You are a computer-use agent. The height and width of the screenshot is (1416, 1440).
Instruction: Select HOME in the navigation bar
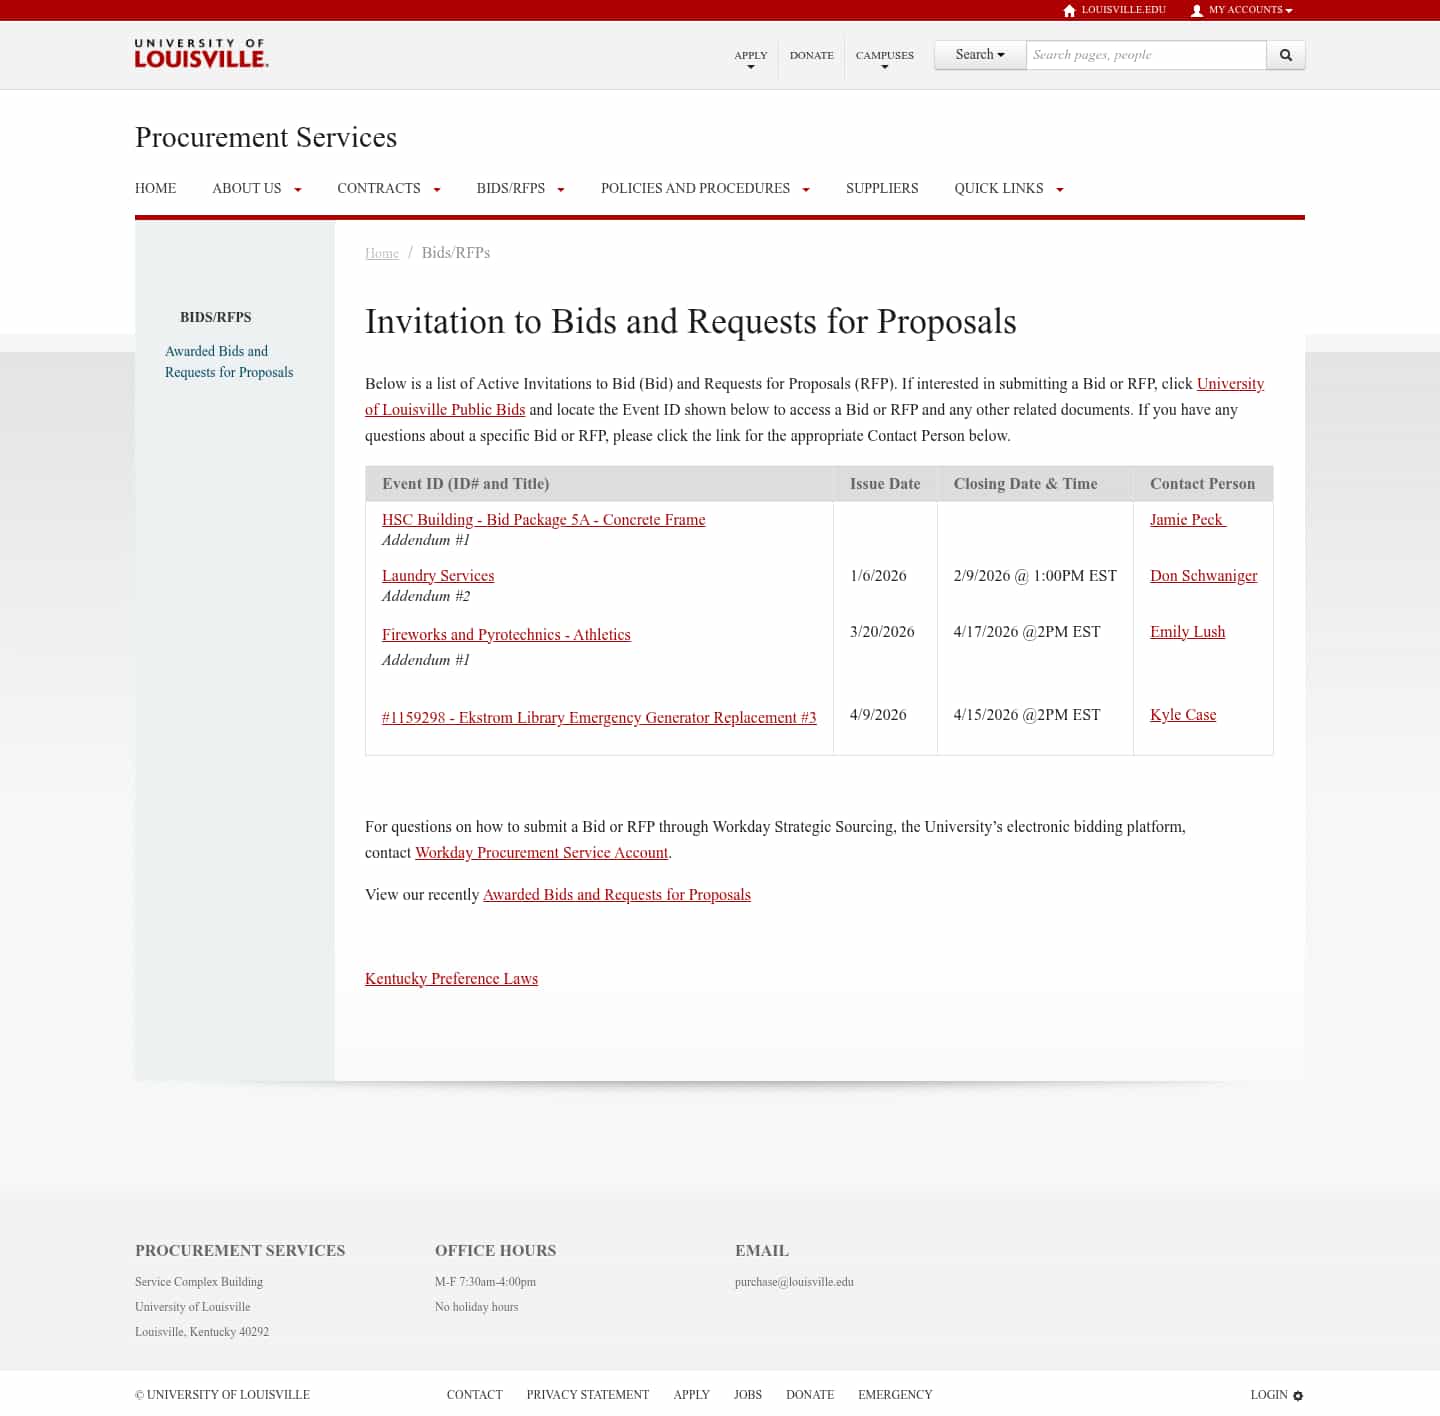tap(155, 188)
